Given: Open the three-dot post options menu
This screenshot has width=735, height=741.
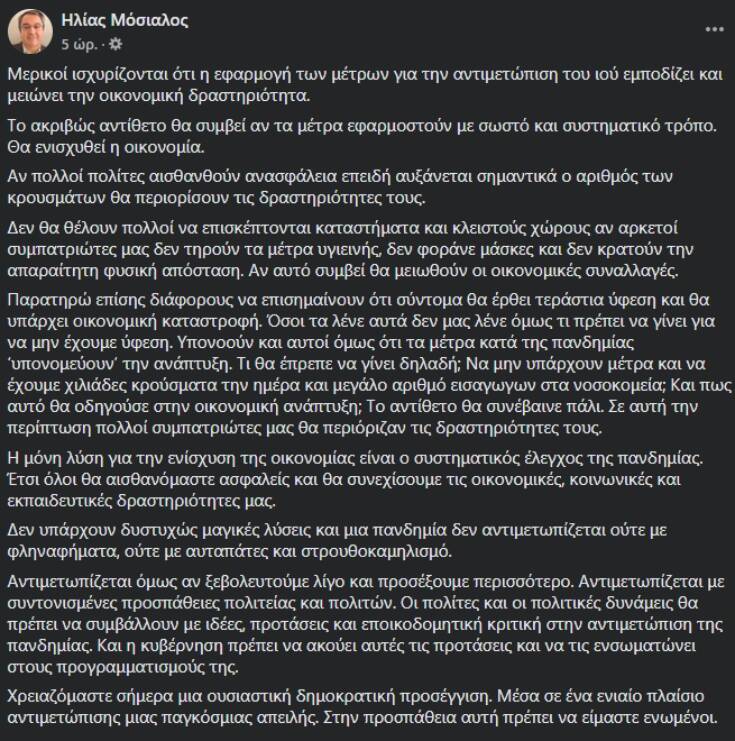Looking at the screenshot, I should 713,31.
